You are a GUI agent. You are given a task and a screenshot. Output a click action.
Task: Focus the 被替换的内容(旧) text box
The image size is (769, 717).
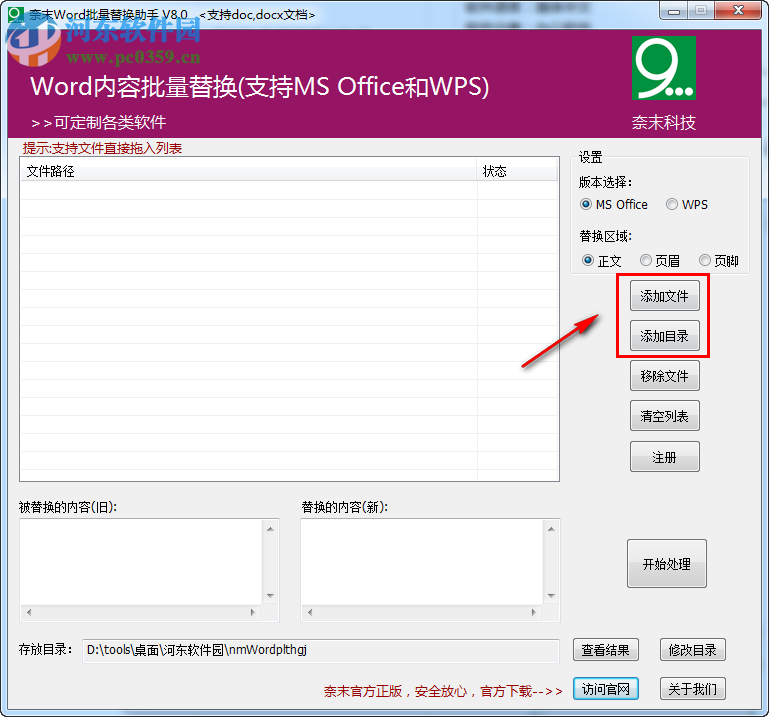click(x=142, y=562)
